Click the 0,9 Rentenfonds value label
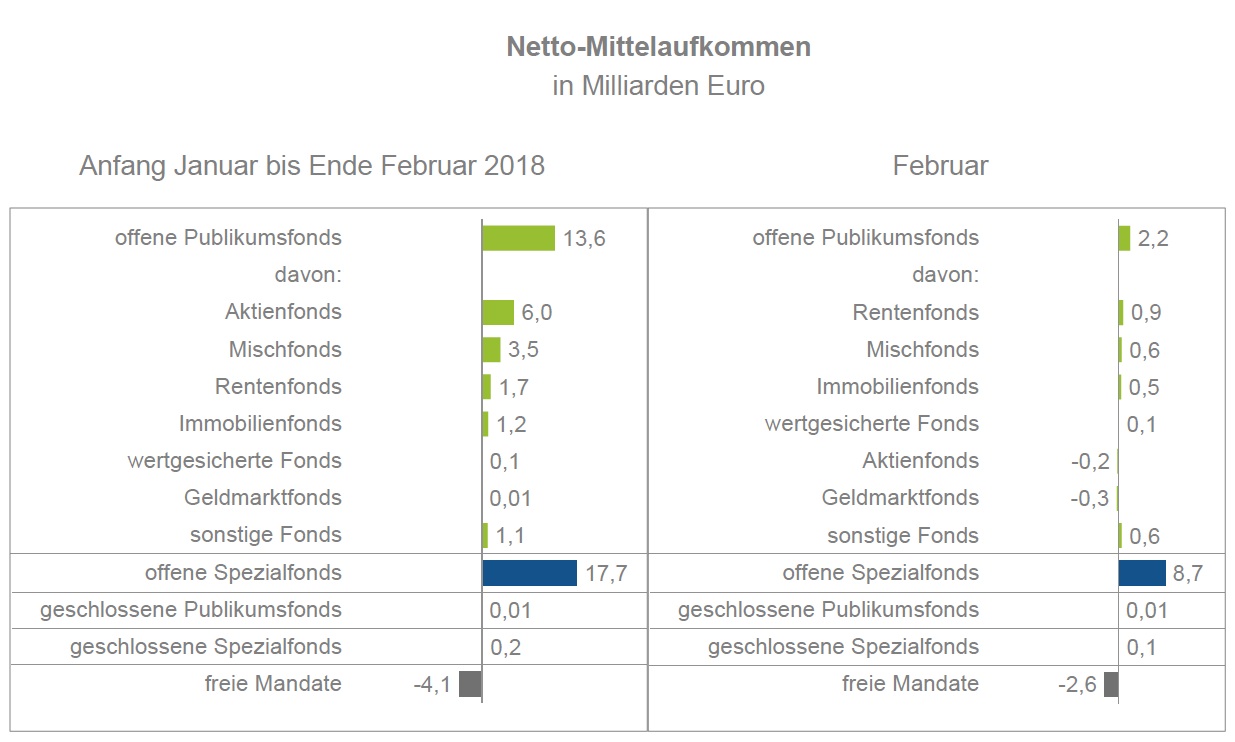 tap(1145, 313)
